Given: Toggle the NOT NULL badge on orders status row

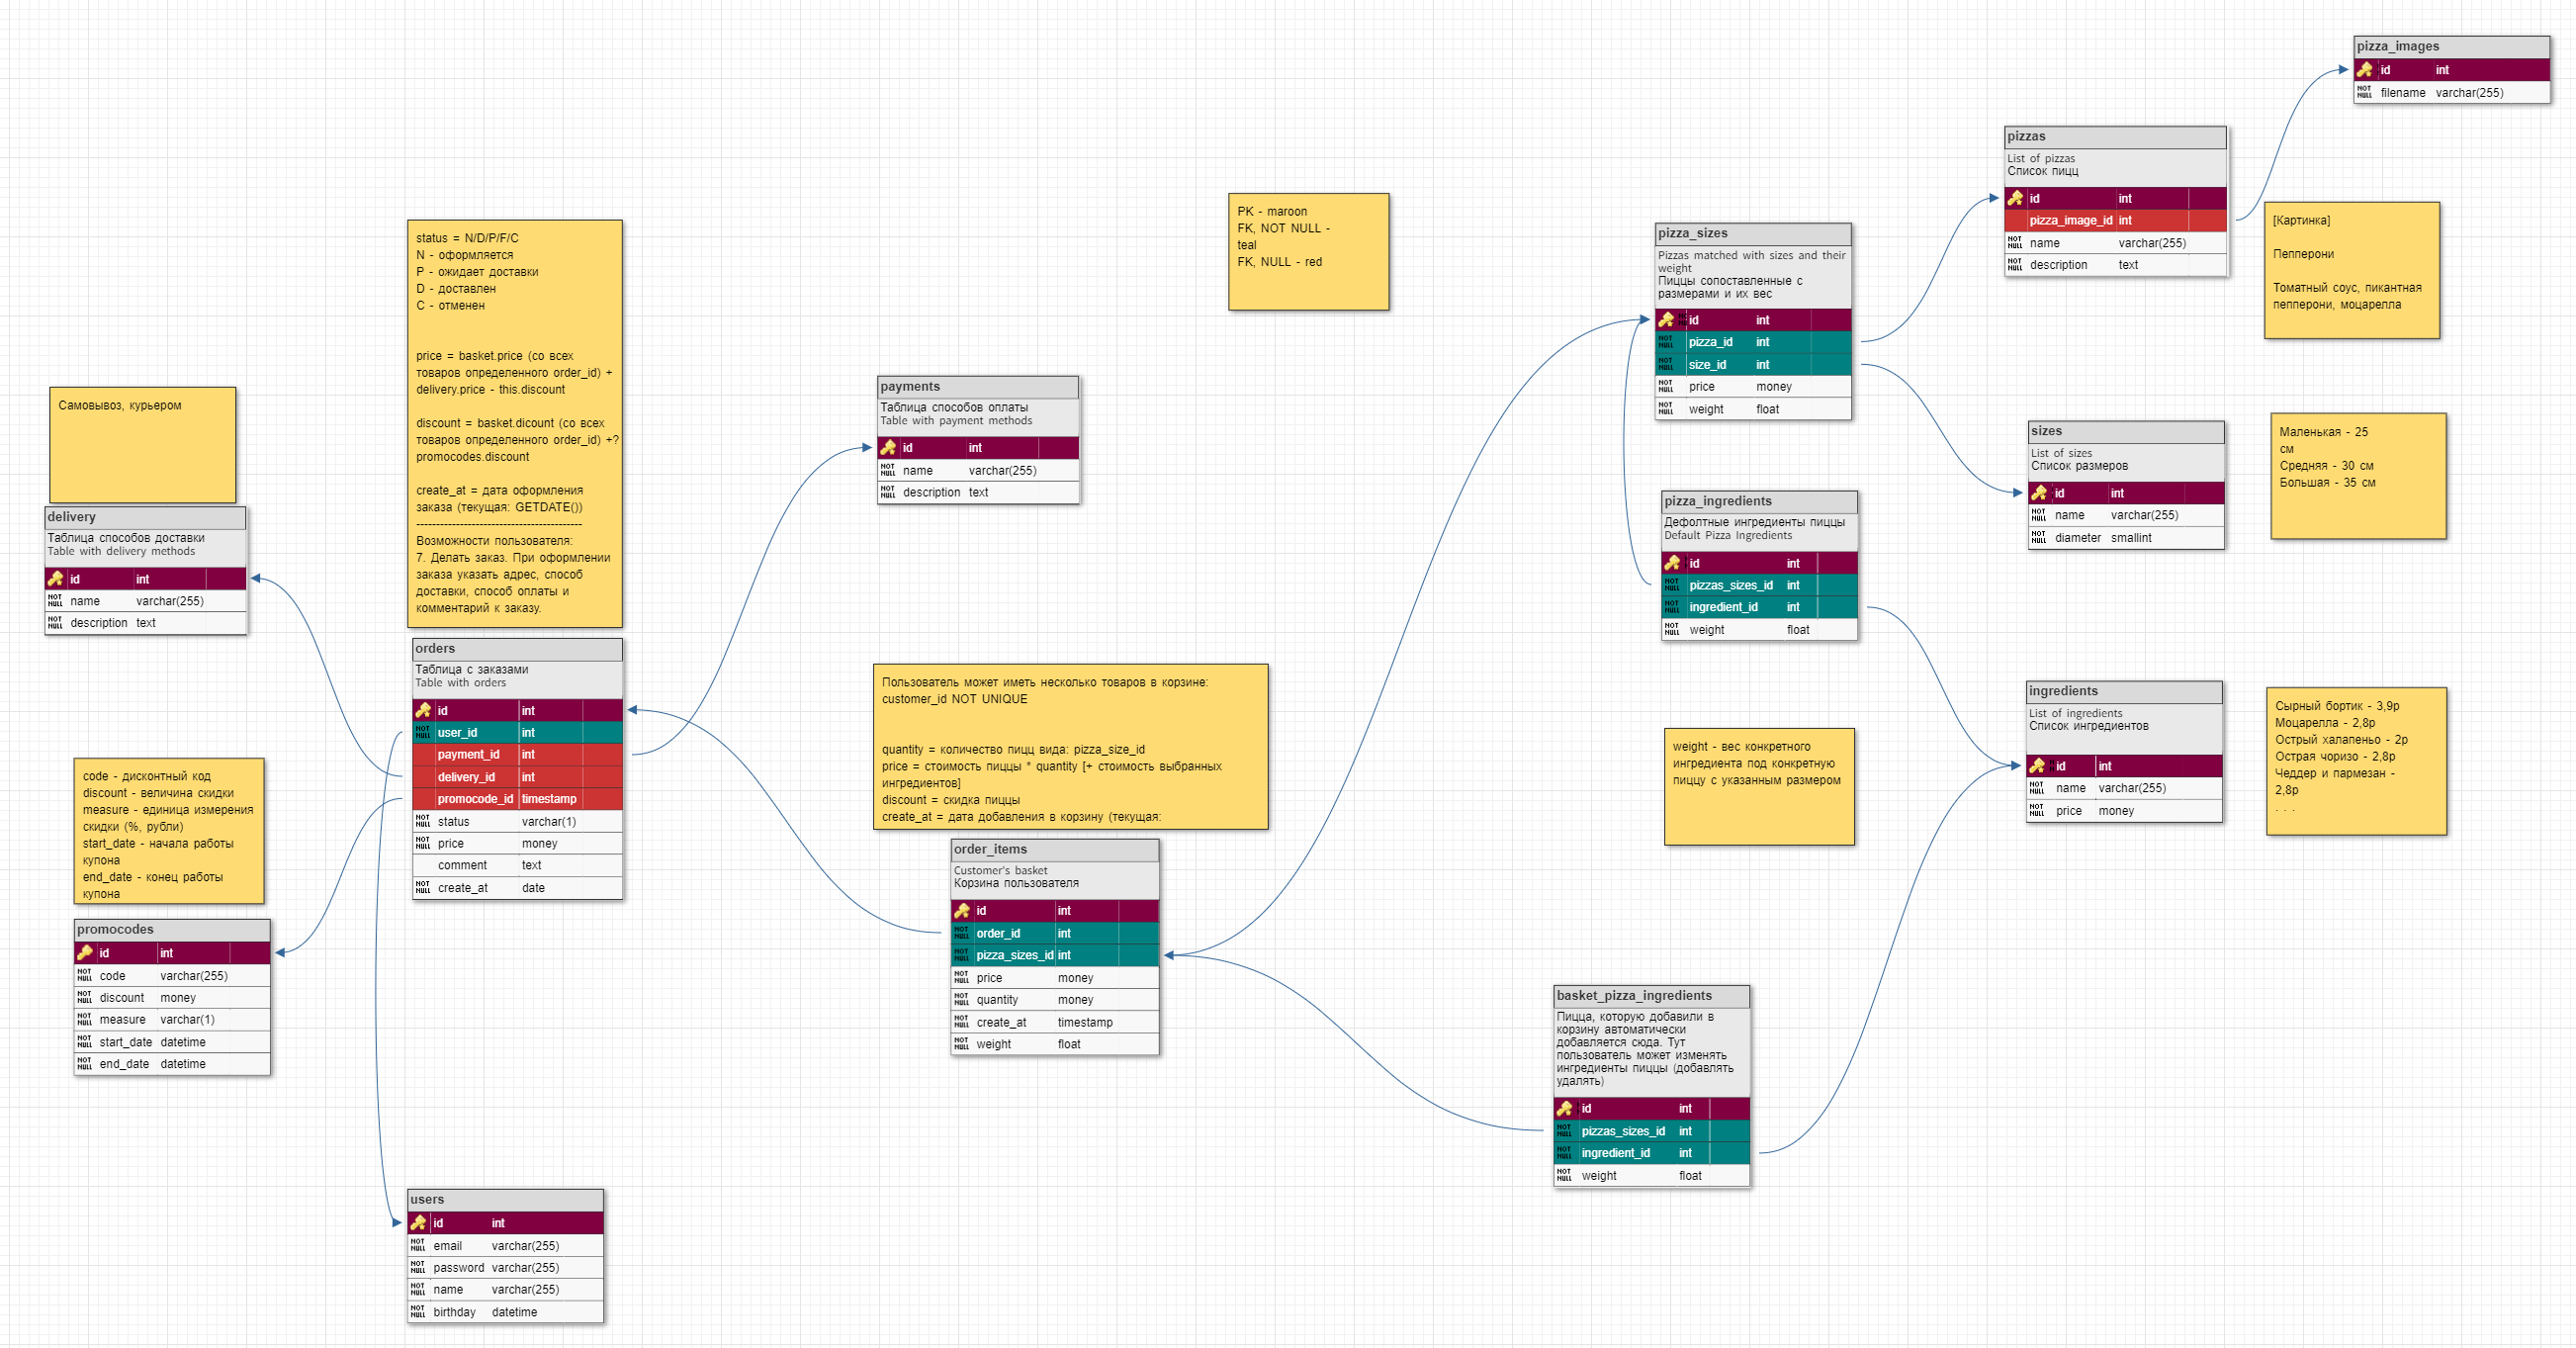Looking at the screenshot, I should click(x=421, y=821).
